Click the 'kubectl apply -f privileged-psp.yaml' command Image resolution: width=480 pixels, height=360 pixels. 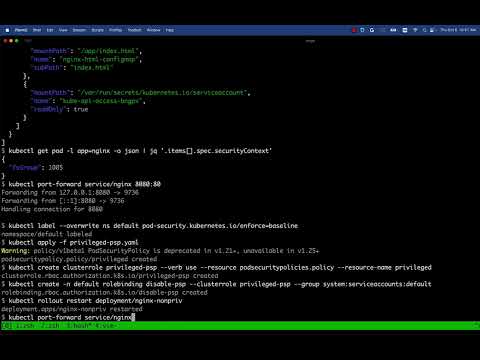coord(73,242)
